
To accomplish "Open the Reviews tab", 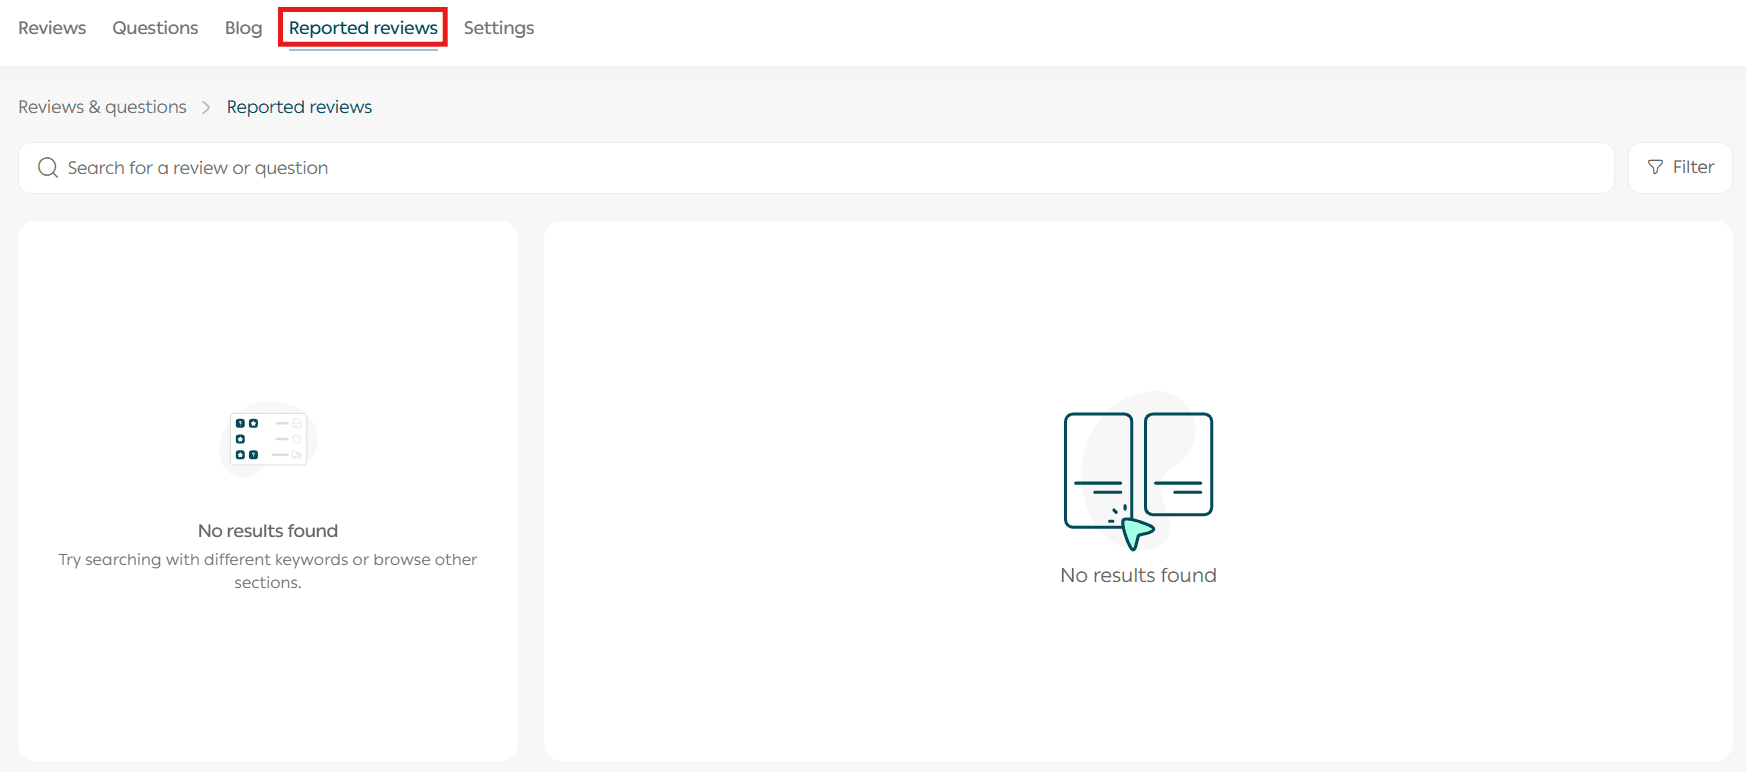I will point(52,28).
